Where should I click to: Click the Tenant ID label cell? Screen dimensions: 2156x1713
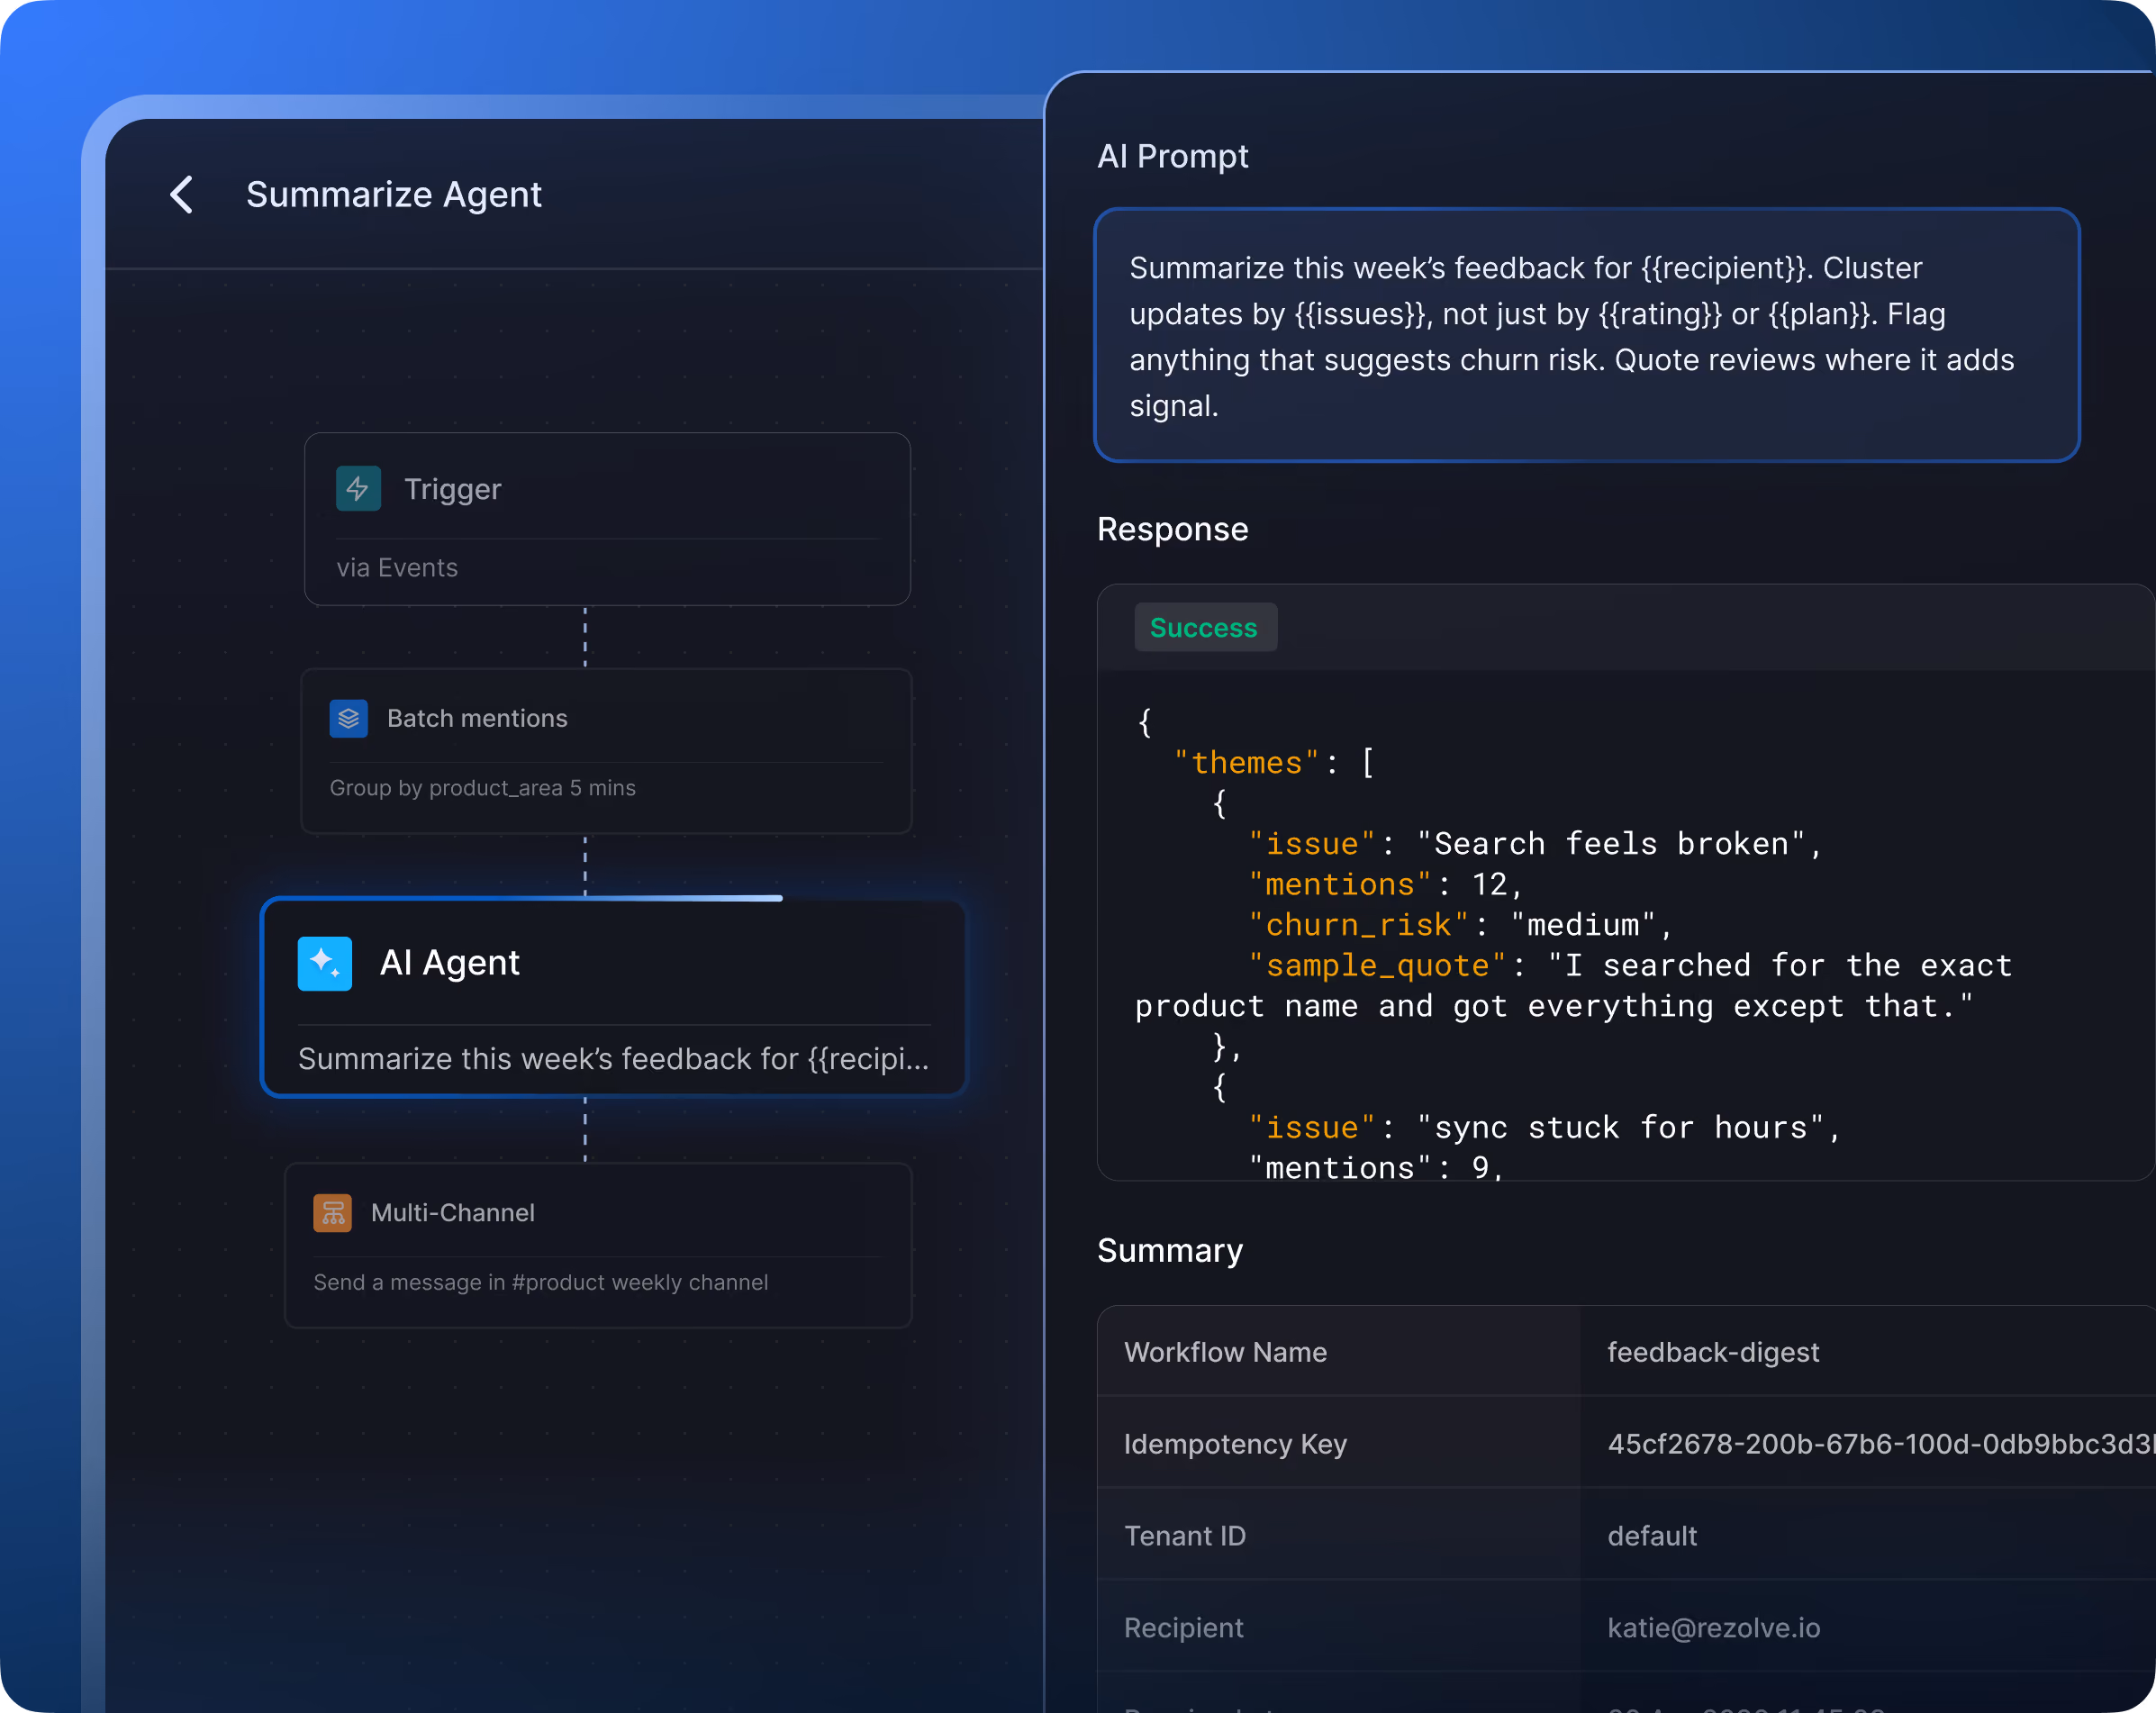click(x=1339, y=1535)
